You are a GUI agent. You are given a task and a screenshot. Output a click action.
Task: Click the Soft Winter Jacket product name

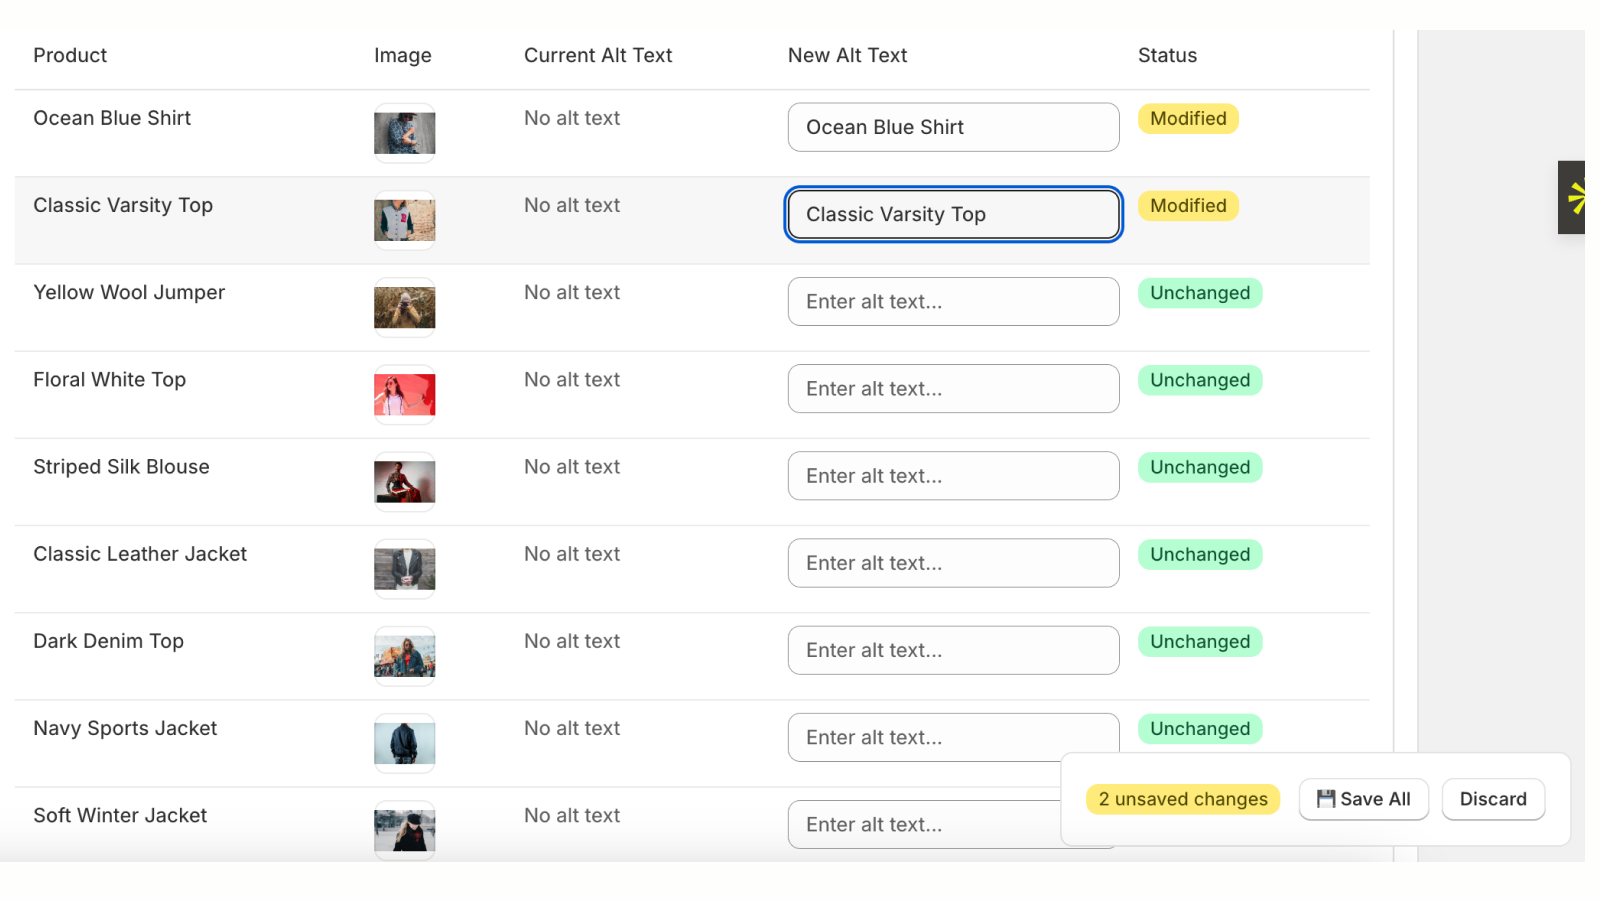[x=120, y=816]
